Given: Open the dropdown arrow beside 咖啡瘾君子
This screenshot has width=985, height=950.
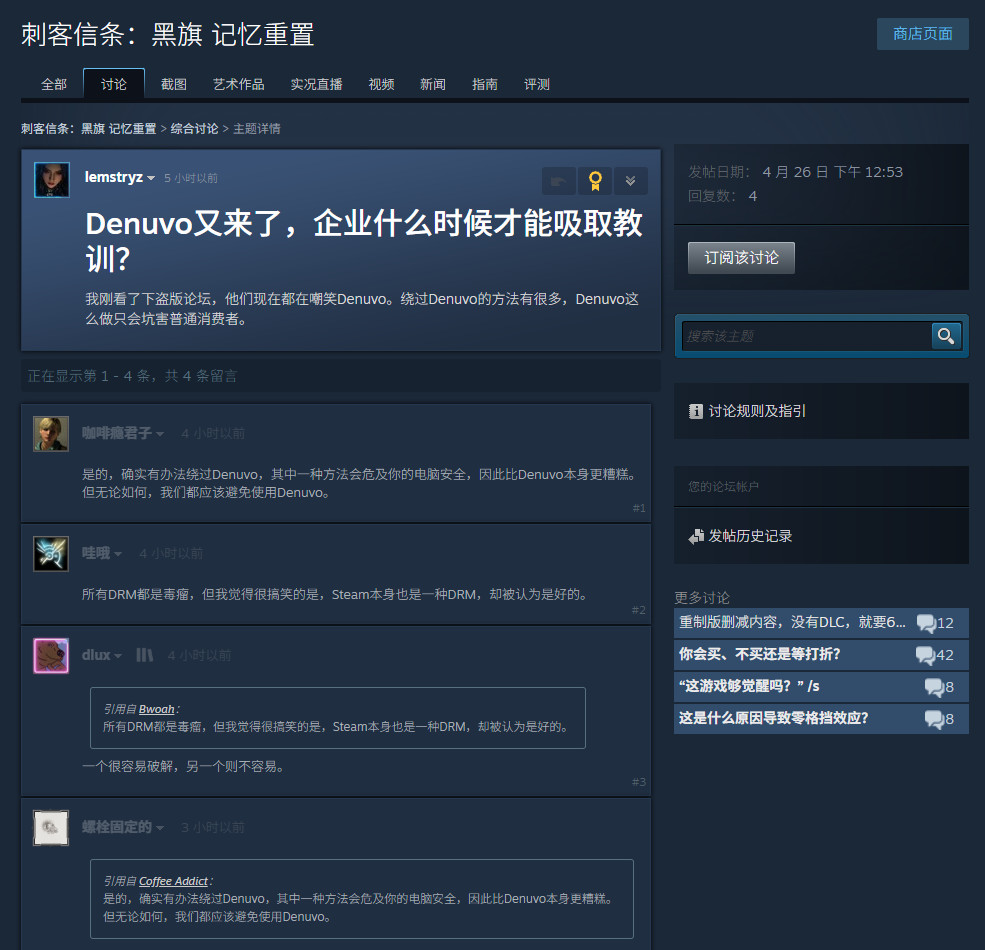Looking at the screenshot, I should tap(160, 434).
